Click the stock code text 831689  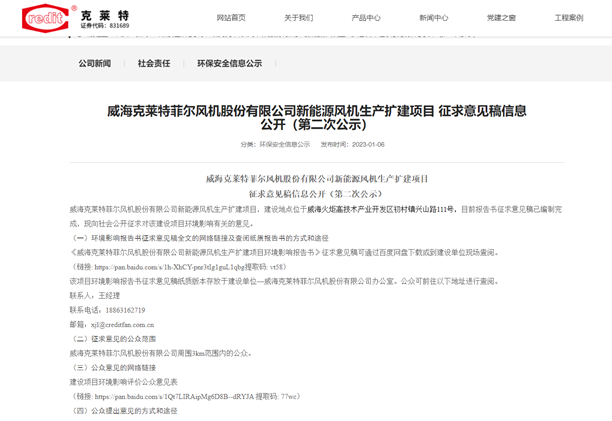click(x=119, y=25)
